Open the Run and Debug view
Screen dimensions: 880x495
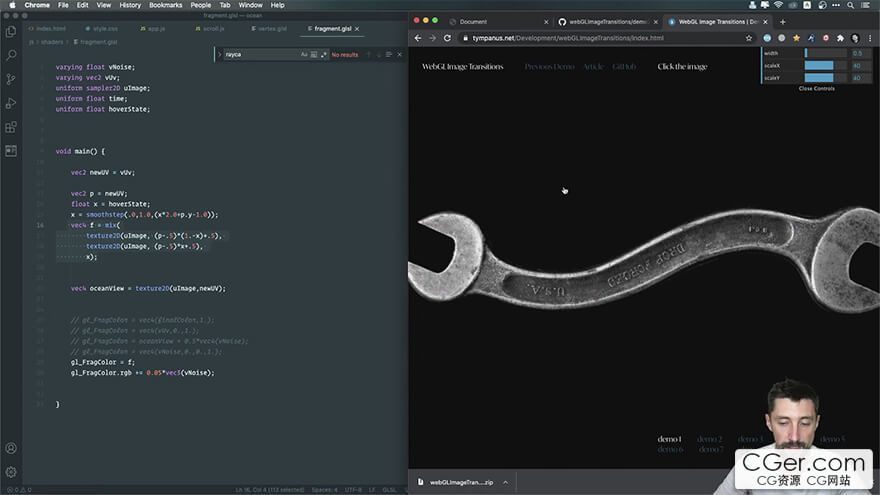(11, 103)
